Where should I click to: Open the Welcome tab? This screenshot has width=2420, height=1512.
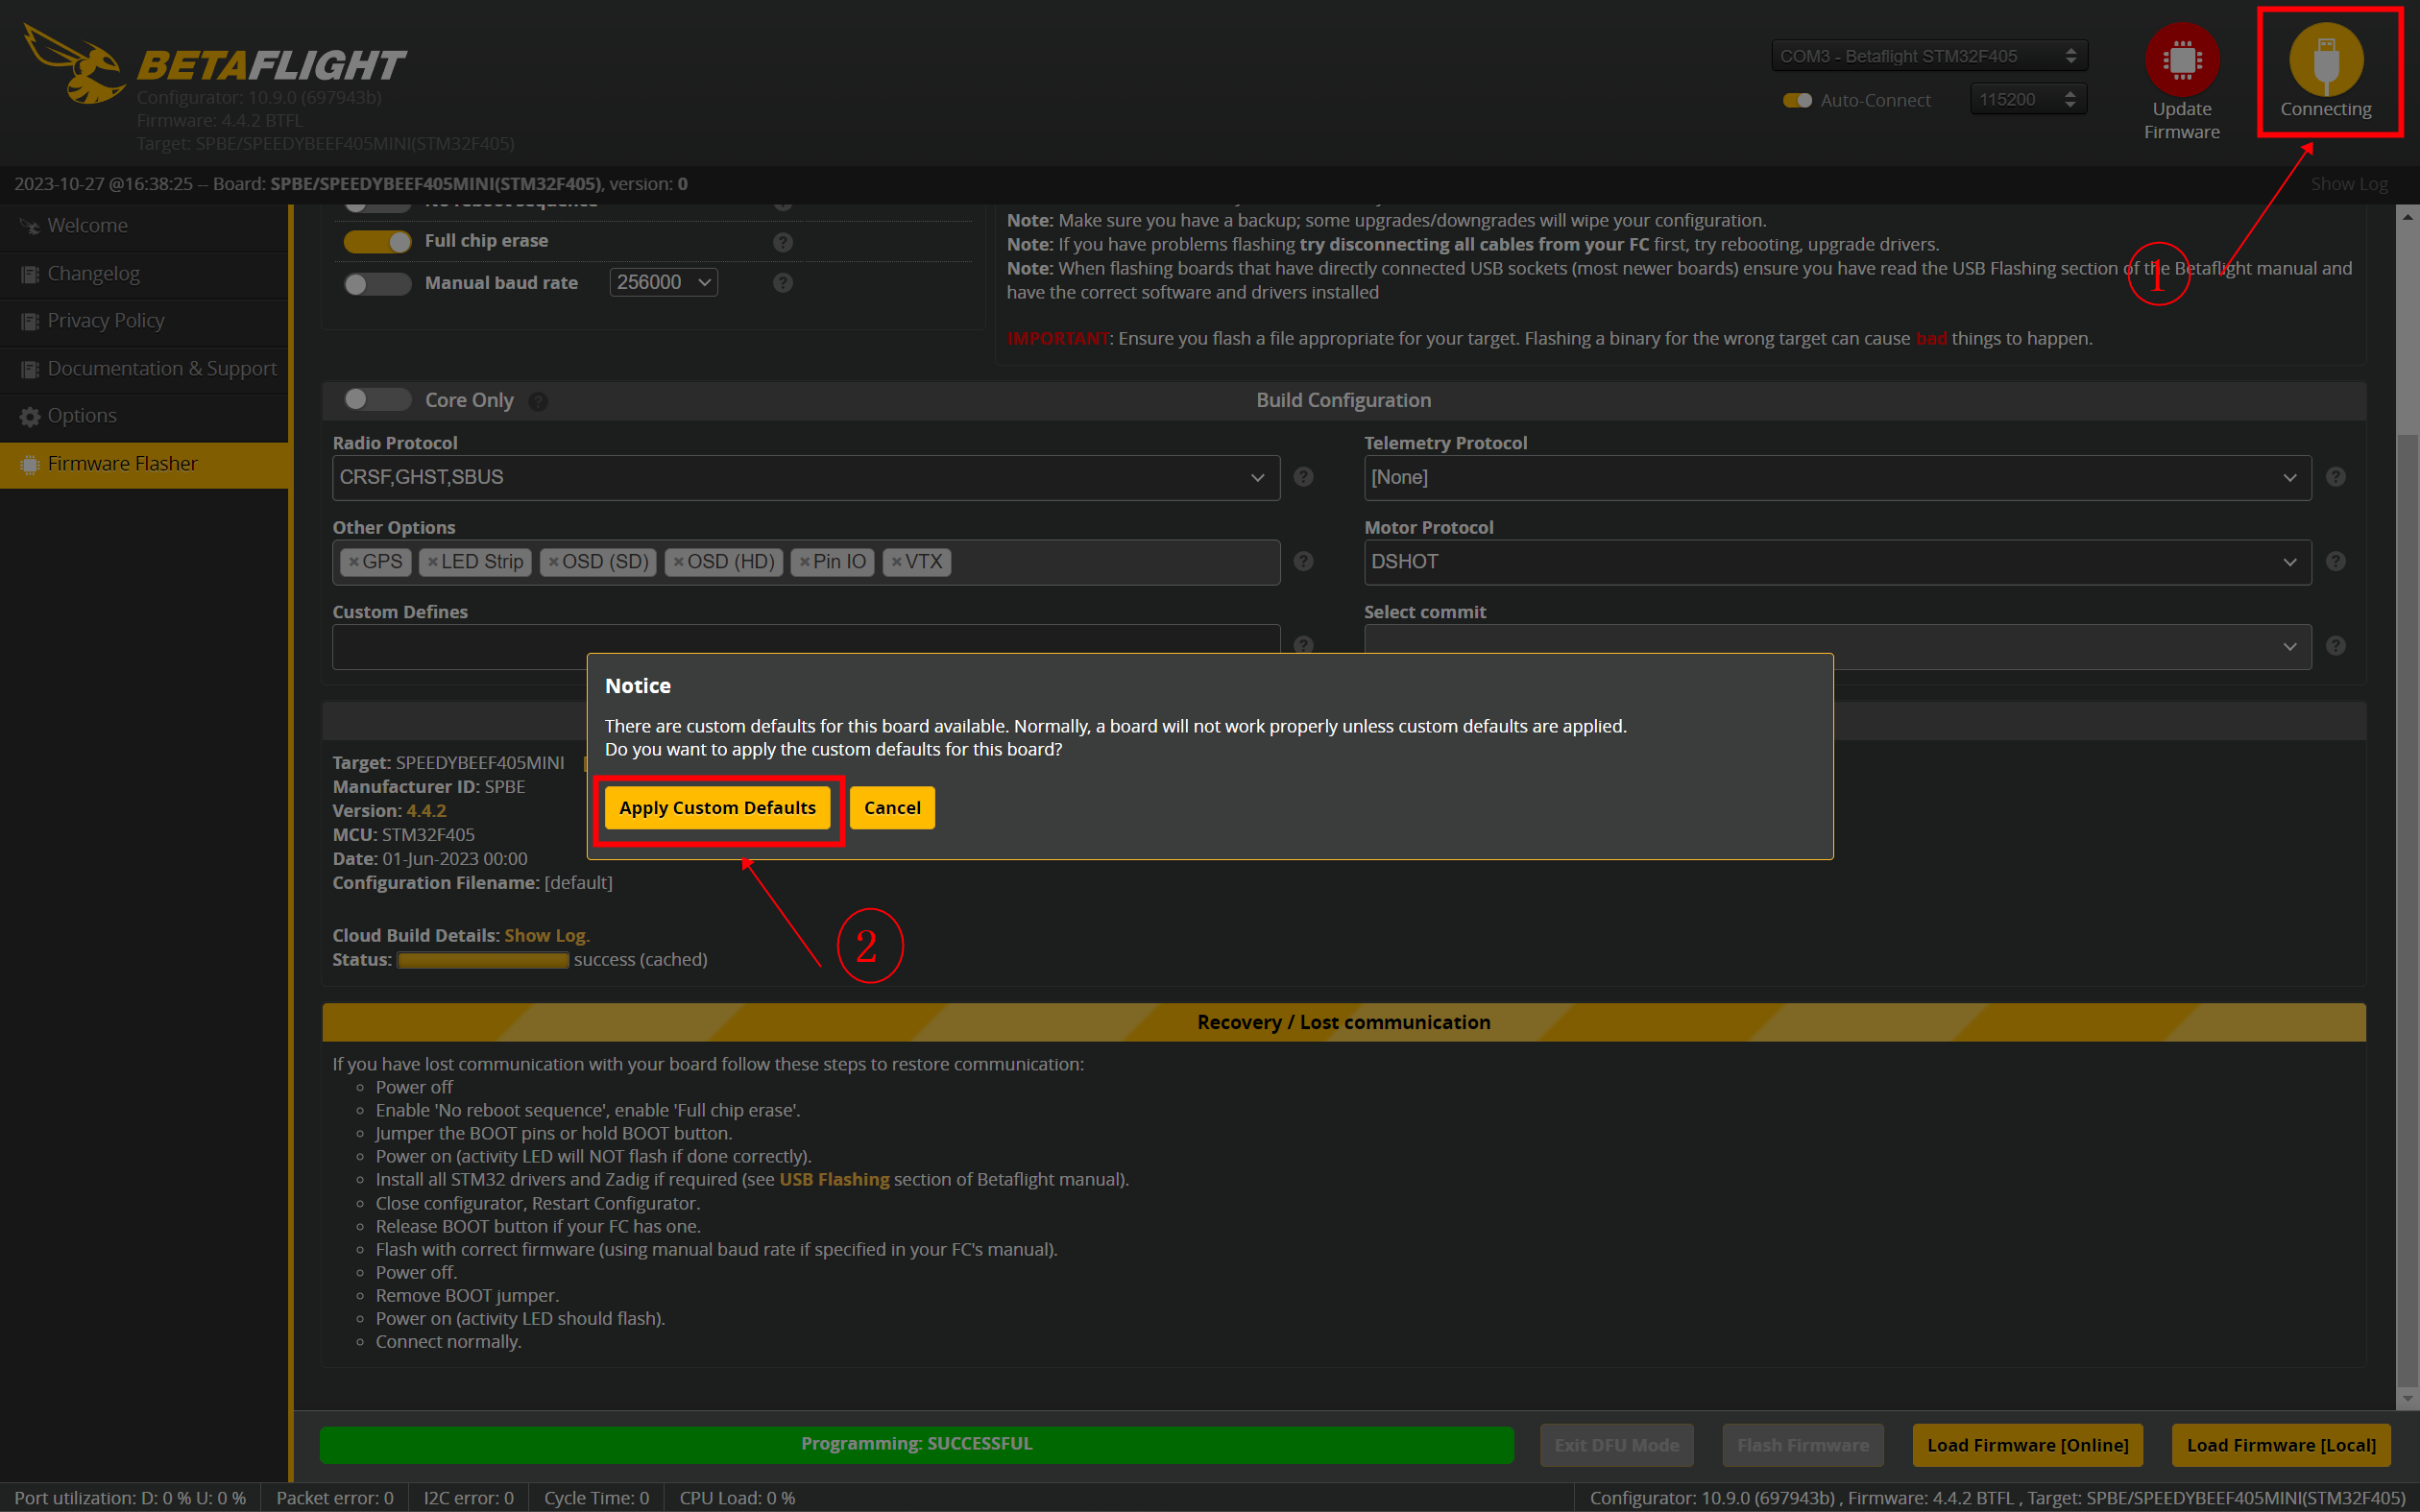coord(144,226)
